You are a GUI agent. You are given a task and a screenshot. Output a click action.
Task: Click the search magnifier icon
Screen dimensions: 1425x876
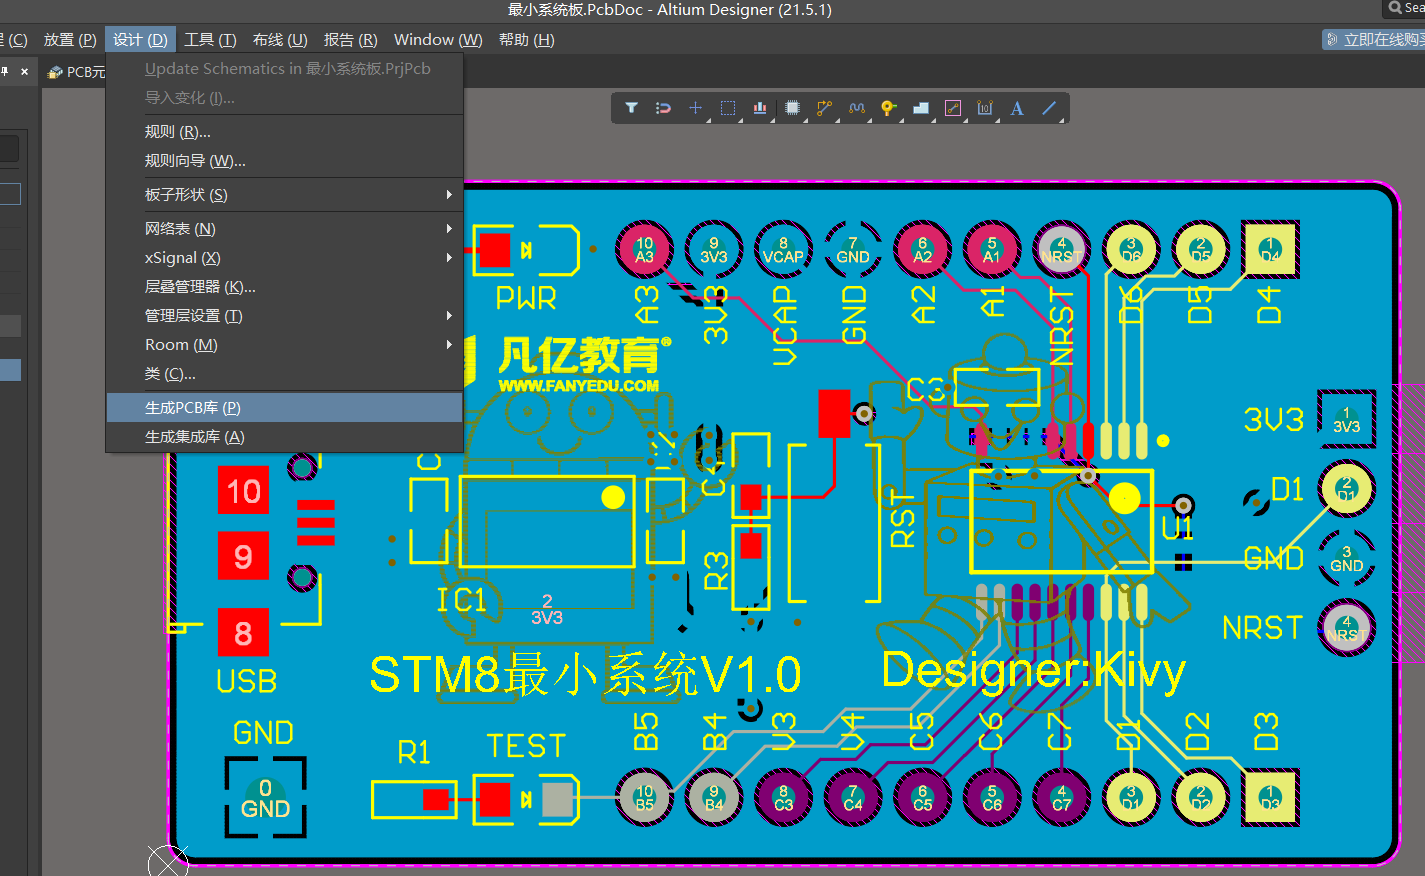click(x=1395, y=8)
